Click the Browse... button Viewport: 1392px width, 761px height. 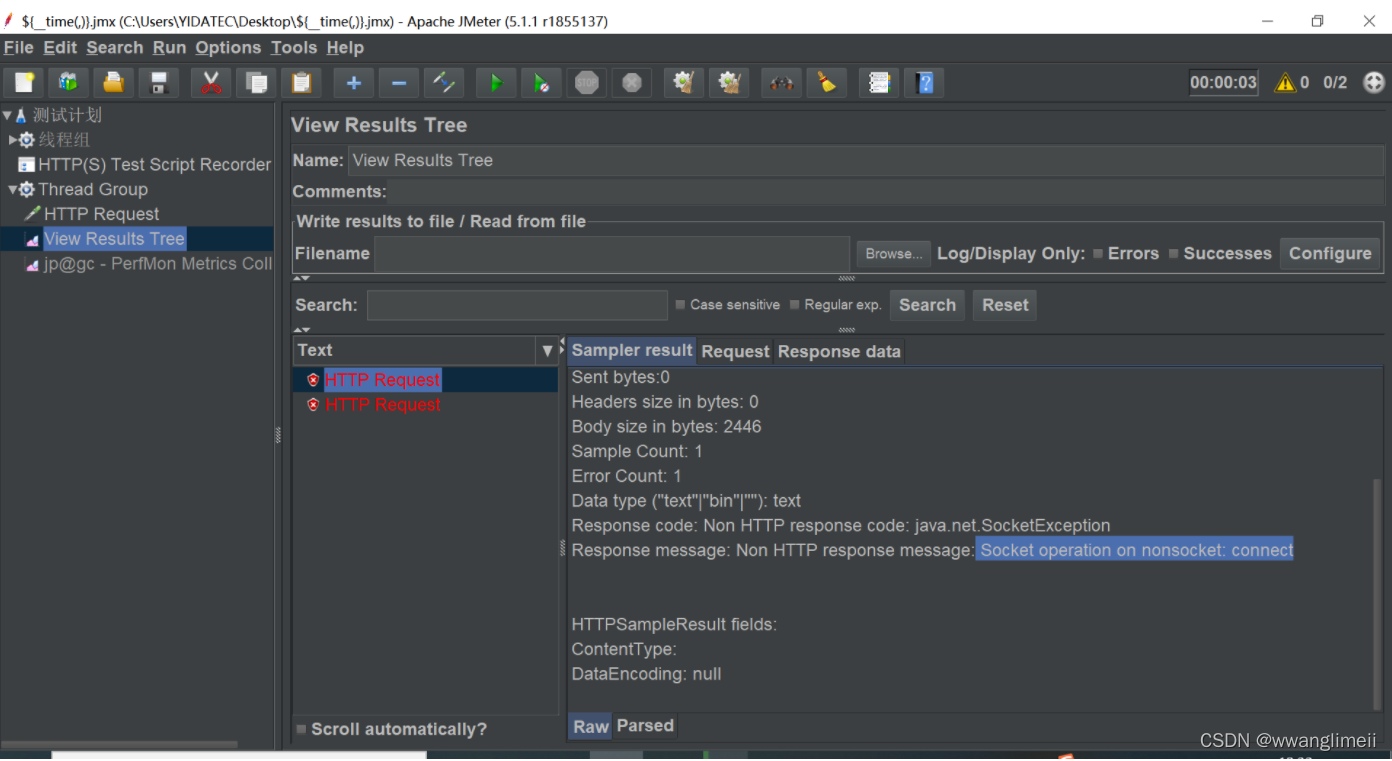pos(893,254)
